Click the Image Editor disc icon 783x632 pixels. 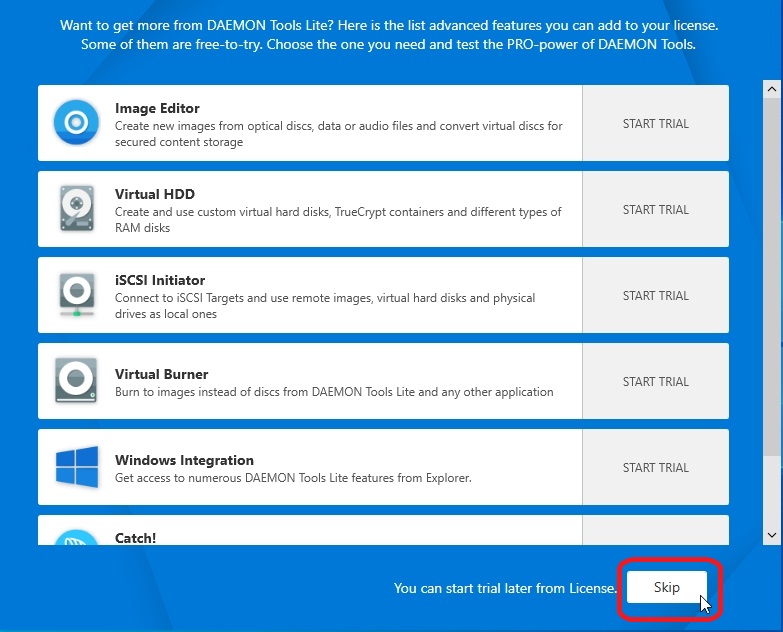[76, 122]
